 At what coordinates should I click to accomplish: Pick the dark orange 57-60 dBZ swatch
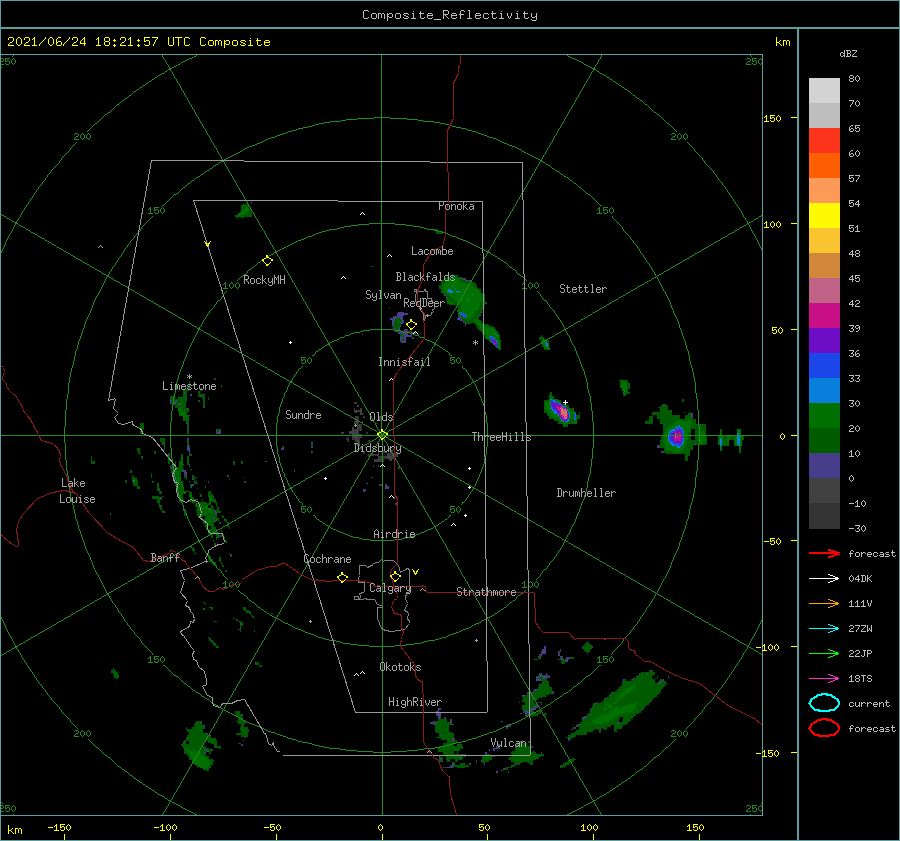coord(824,166)
